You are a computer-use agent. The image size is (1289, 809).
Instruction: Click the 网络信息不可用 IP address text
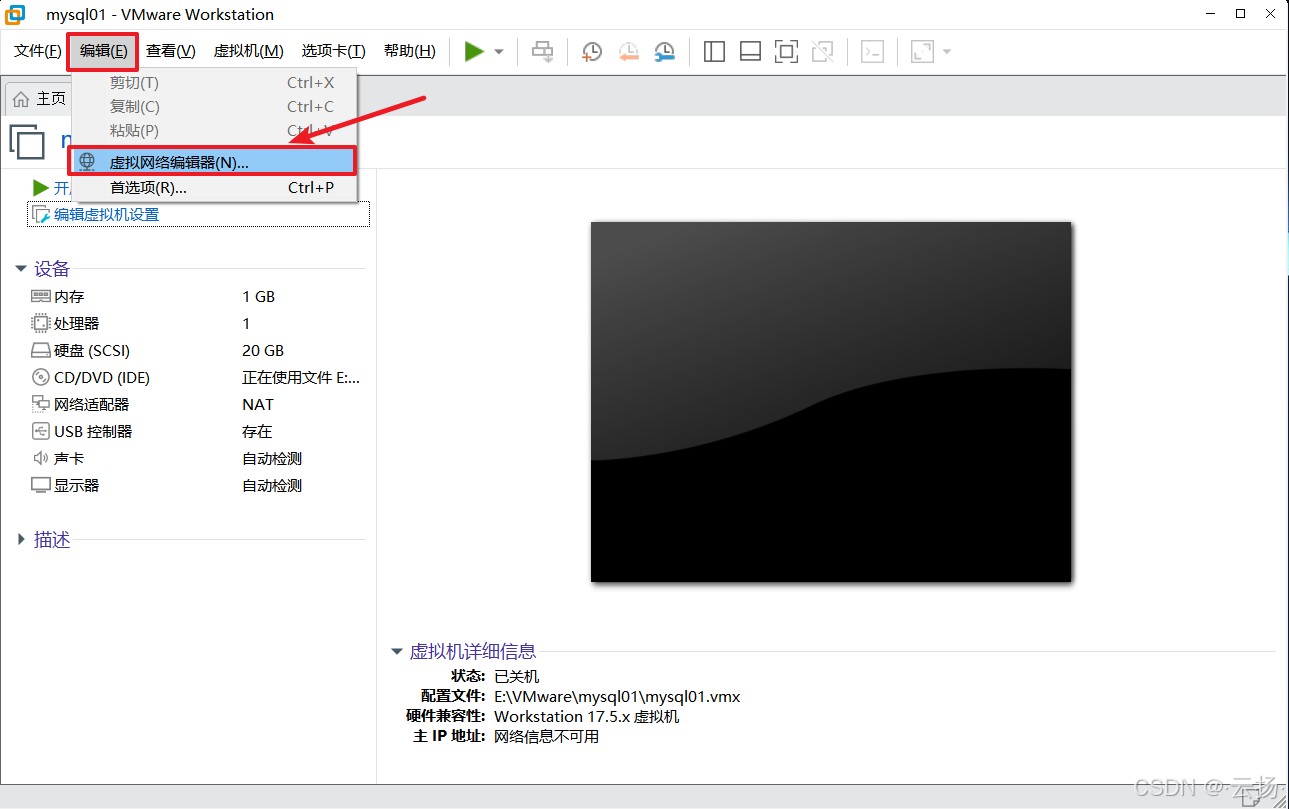click(x=546, y=736)
